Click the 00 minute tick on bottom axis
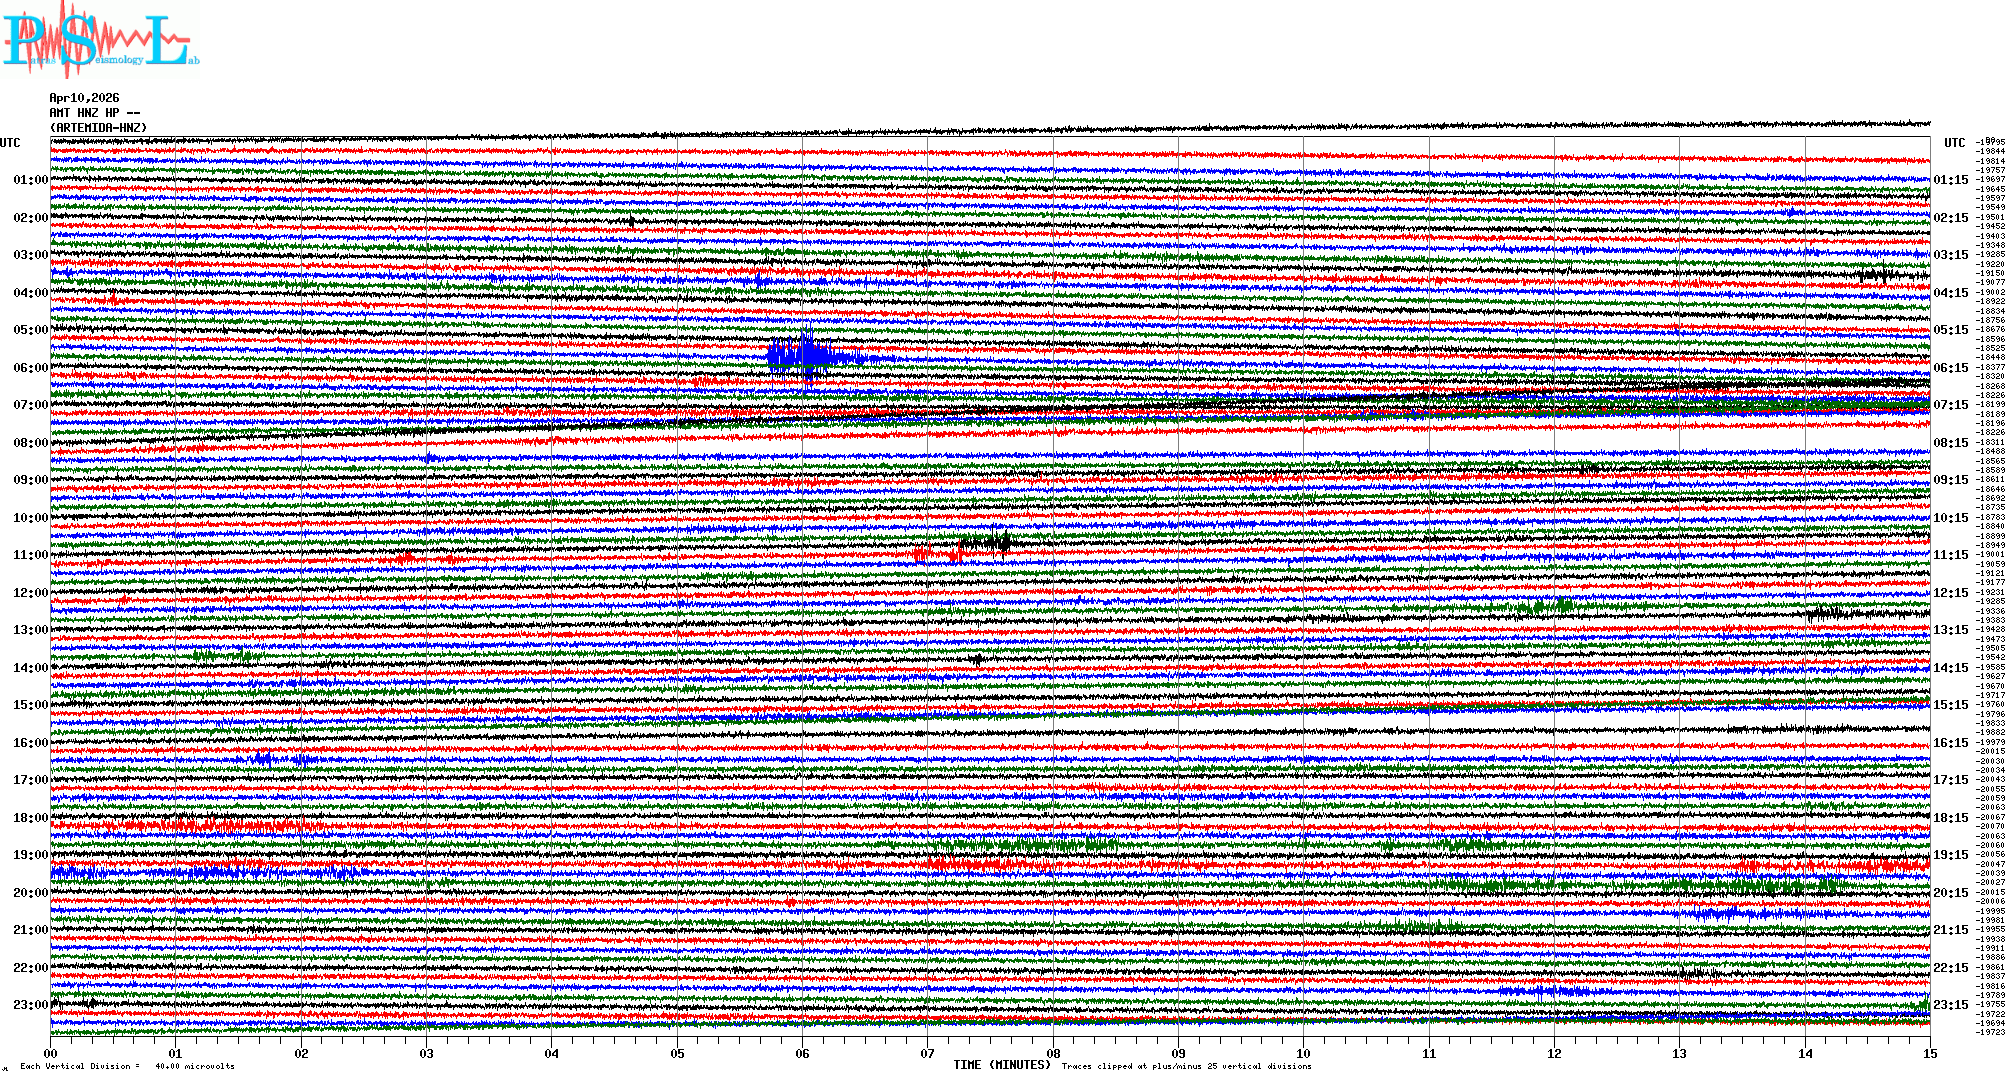 coord(51,1053)
